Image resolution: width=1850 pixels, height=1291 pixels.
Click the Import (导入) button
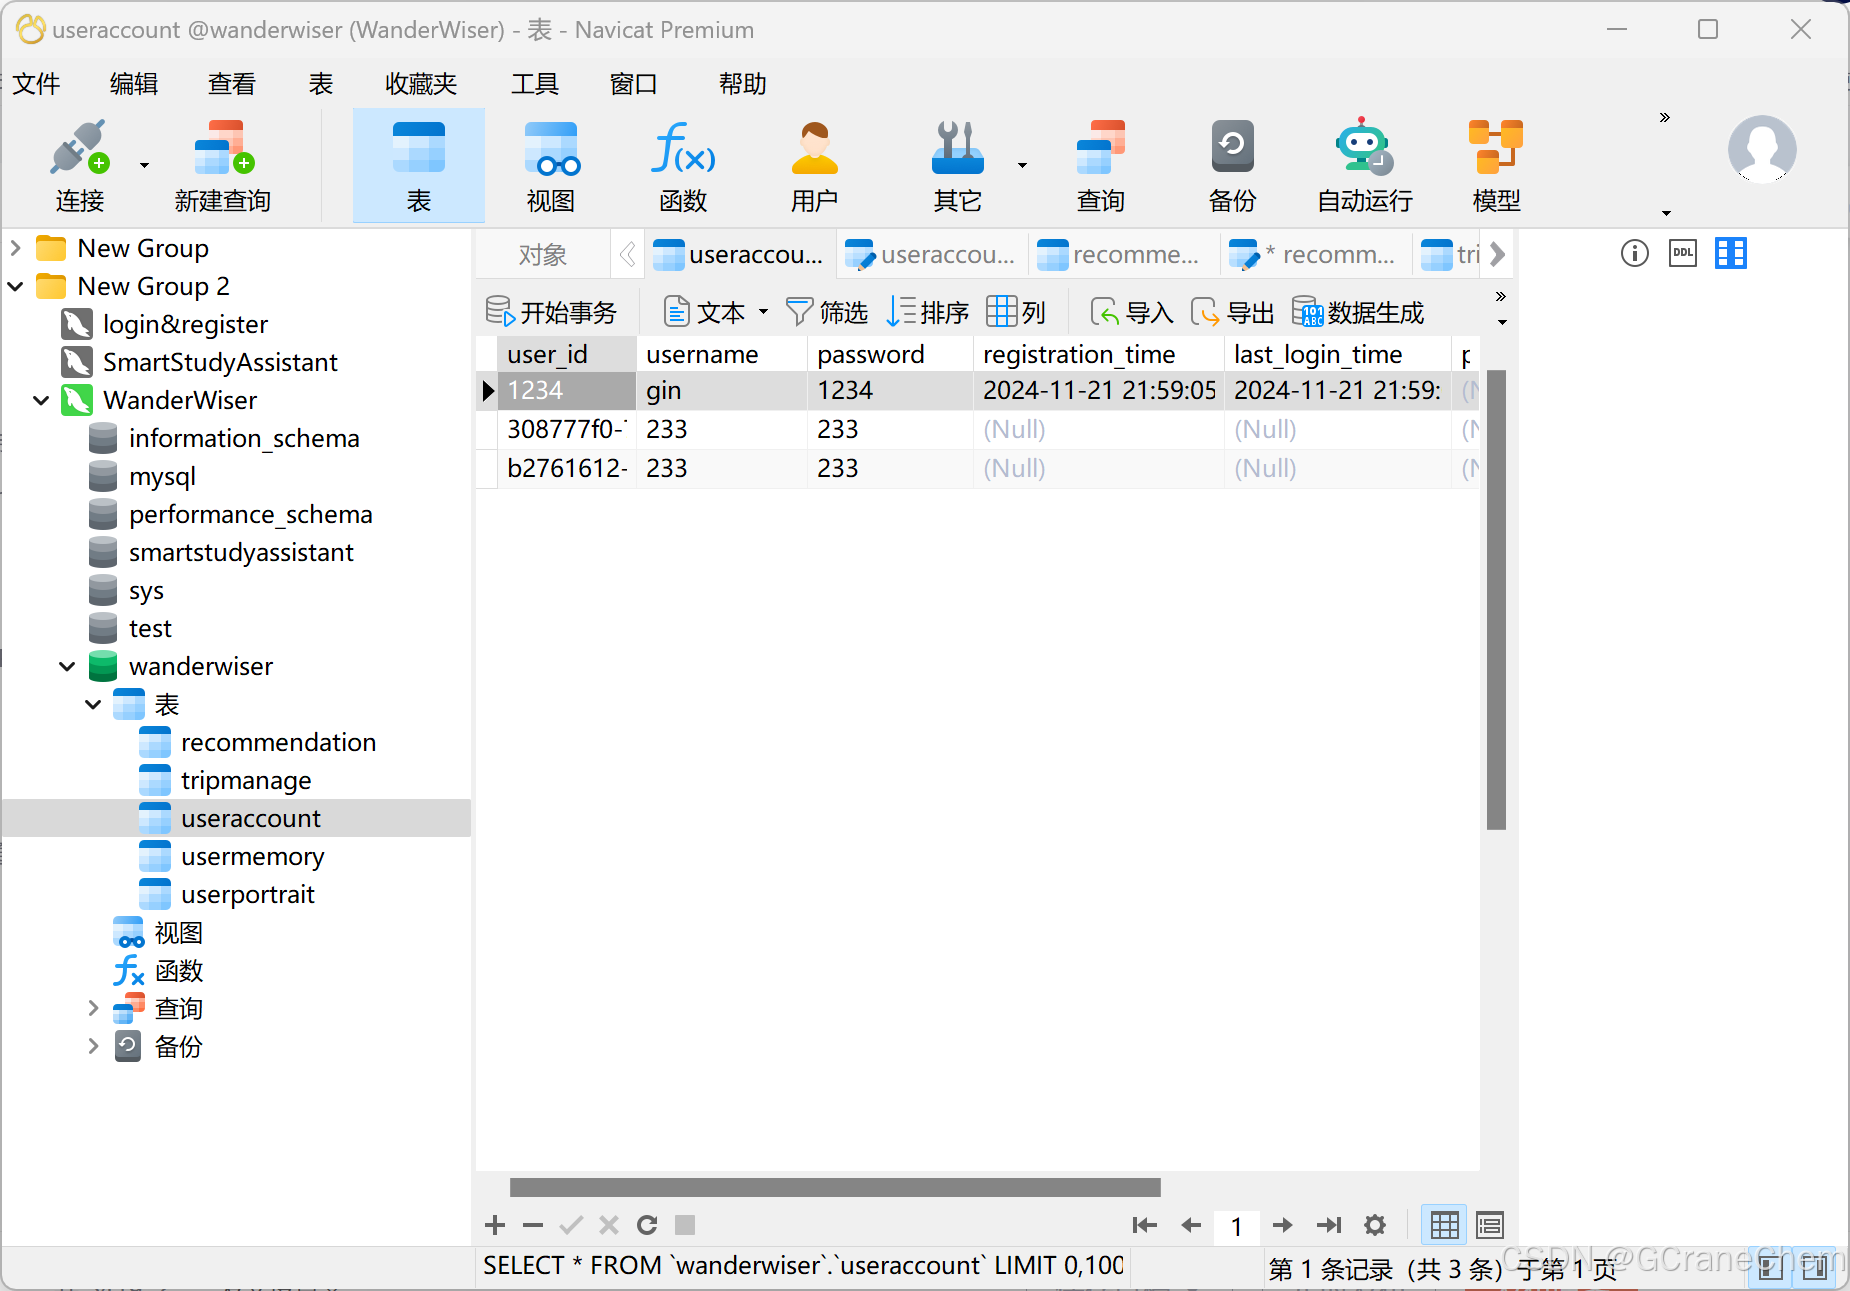click(1131, 312)
